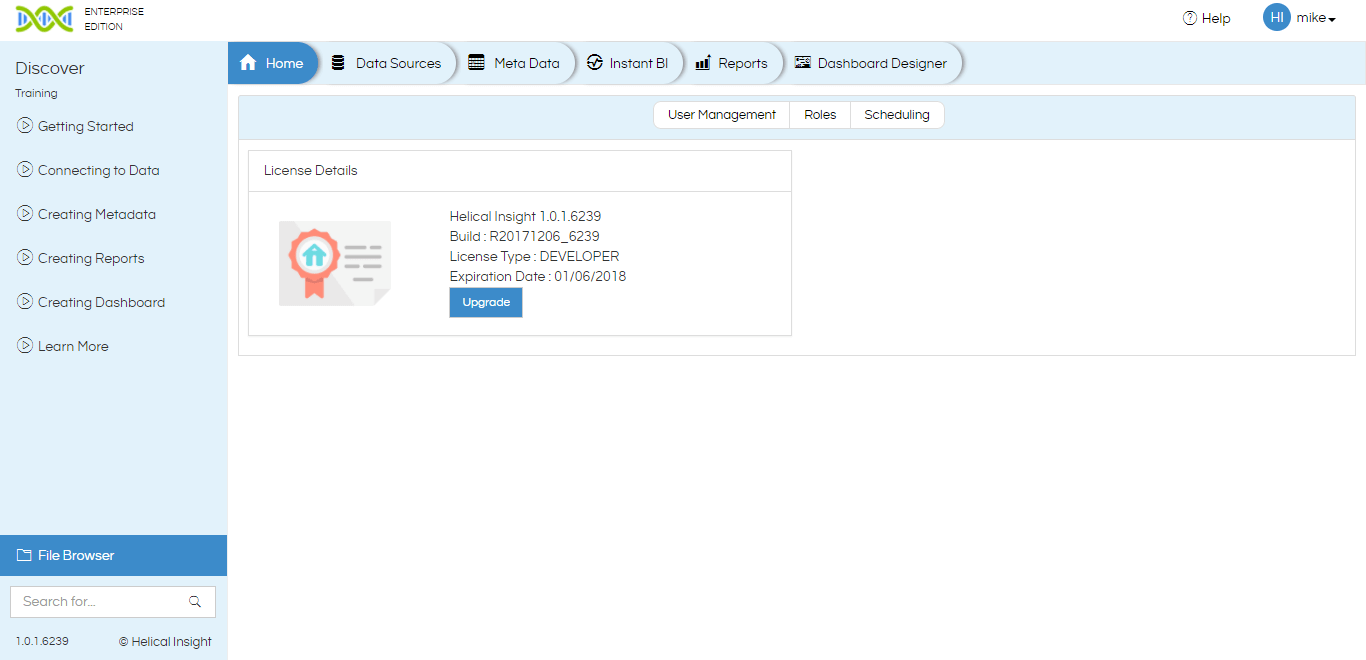The height and width of the screenshot is (660, 1366).
Task: Click play icon beside Creating Reports
Action: 25,258
